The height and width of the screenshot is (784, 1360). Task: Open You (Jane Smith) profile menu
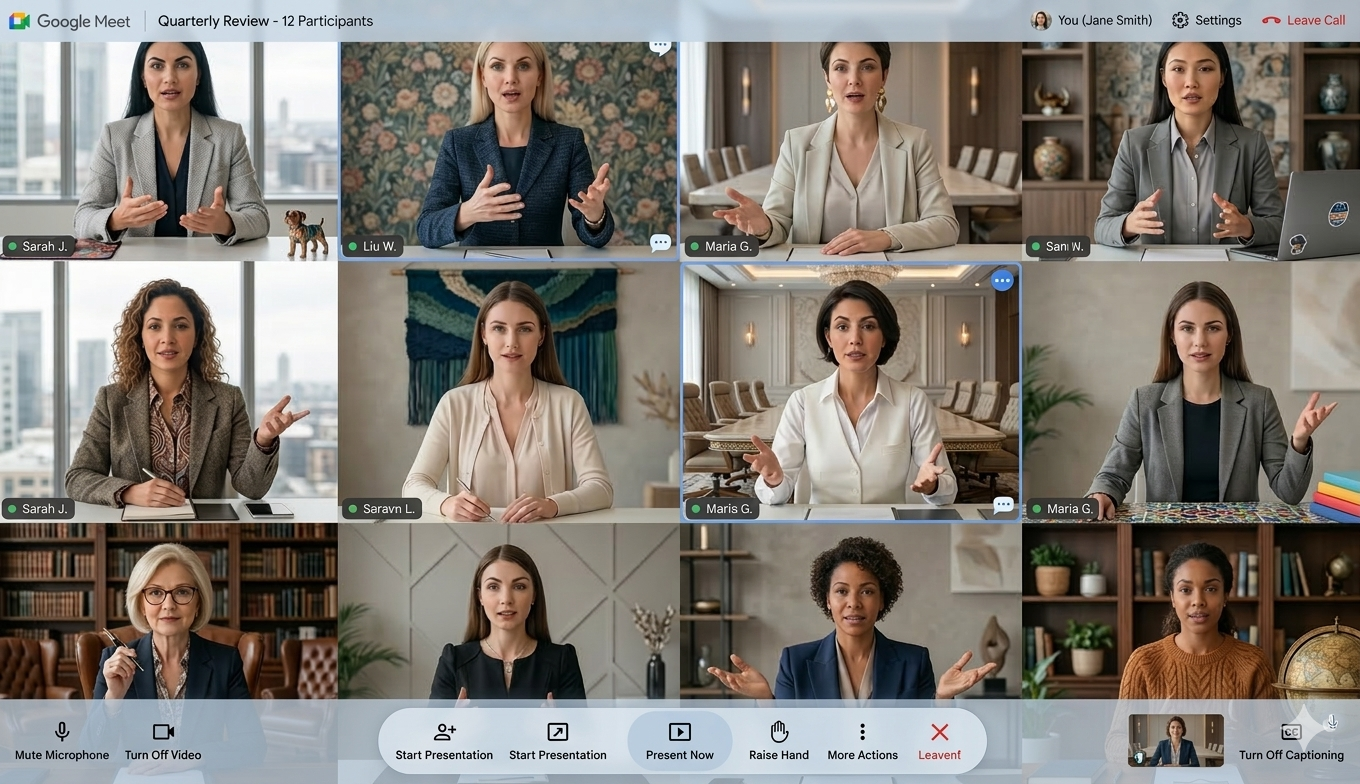click(x=1091, y=20)
